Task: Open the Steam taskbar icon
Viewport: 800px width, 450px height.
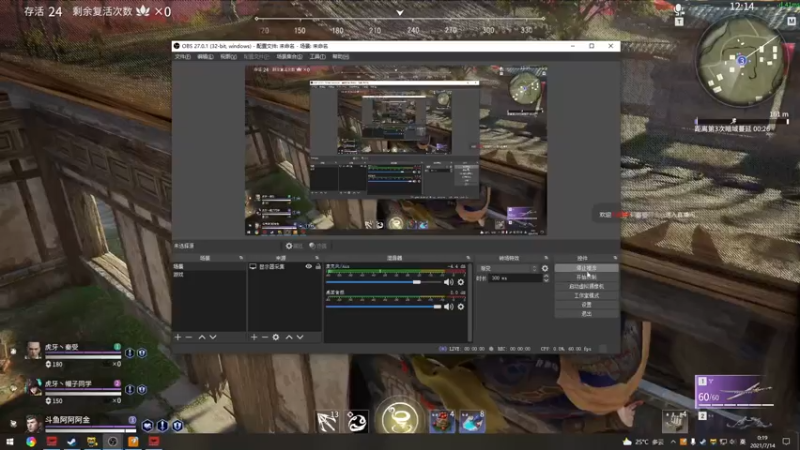Action: (71, 442)
